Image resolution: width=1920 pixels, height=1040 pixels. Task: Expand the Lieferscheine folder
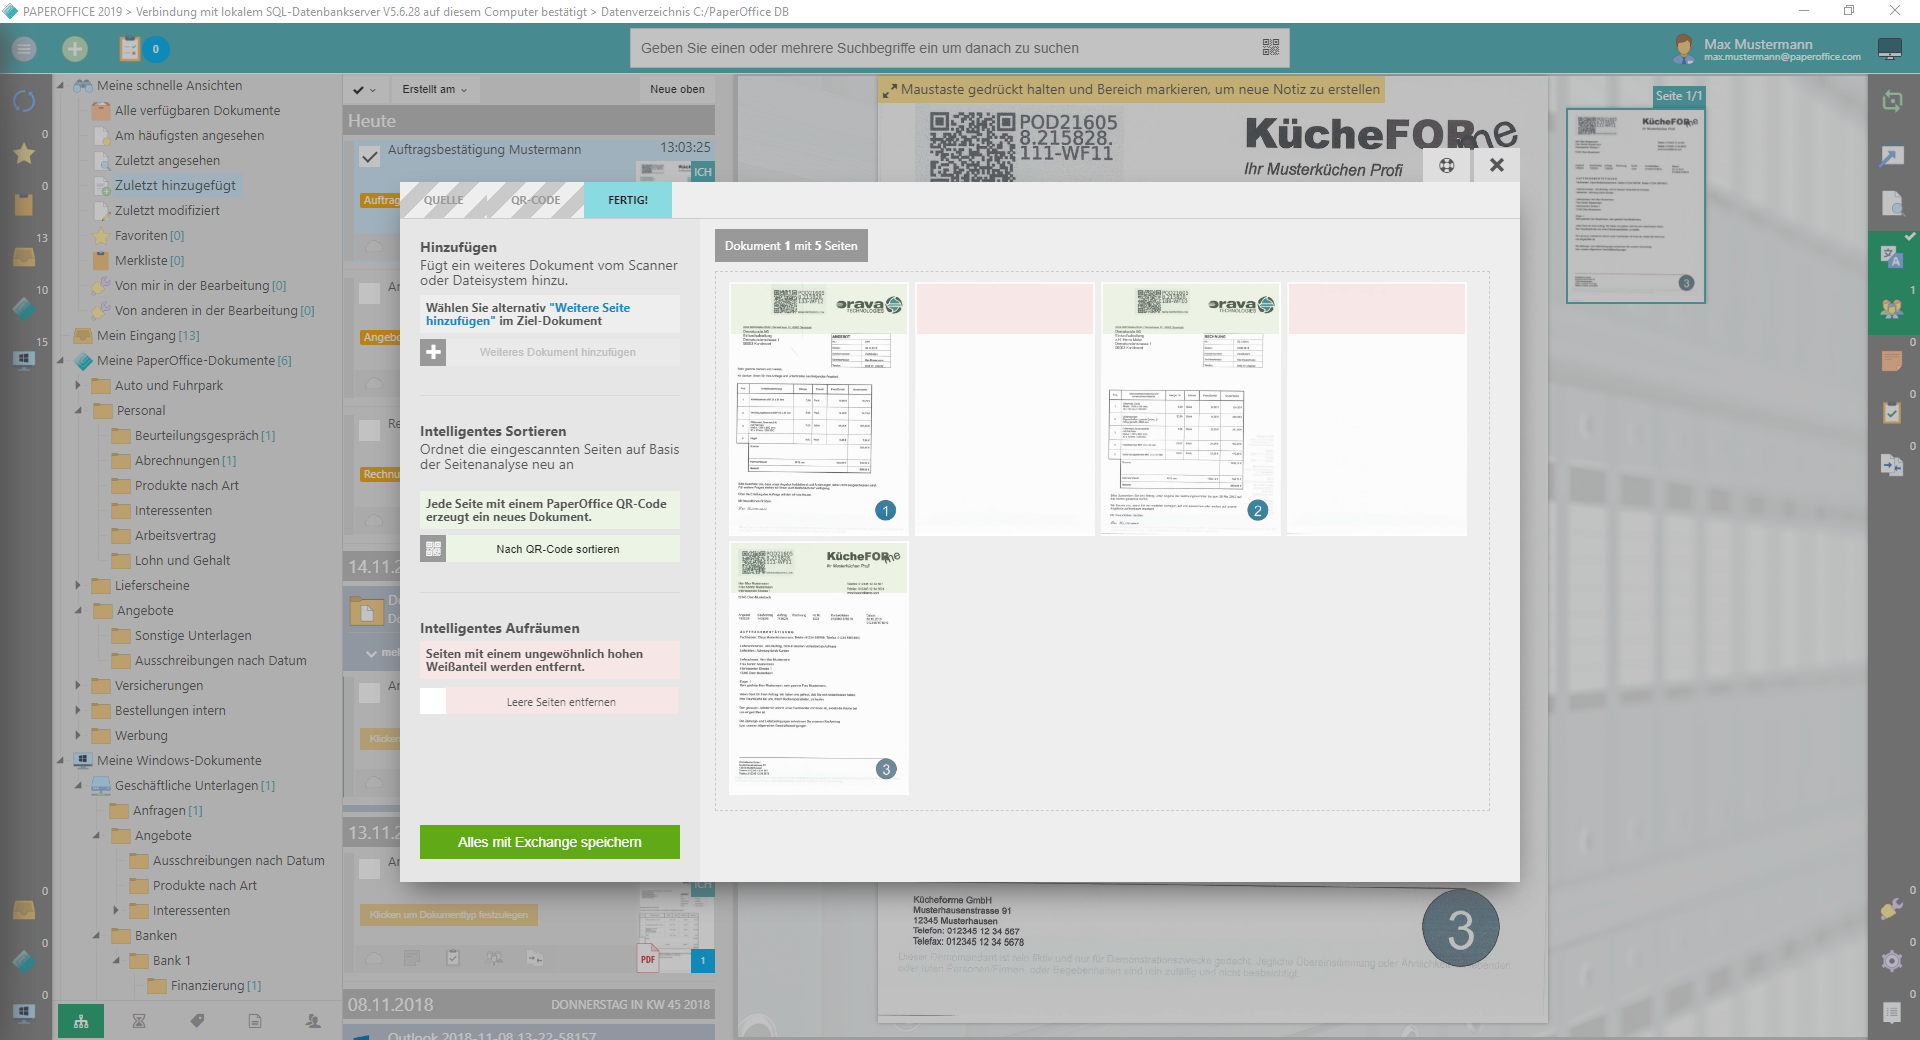click(x=78, y=585)
